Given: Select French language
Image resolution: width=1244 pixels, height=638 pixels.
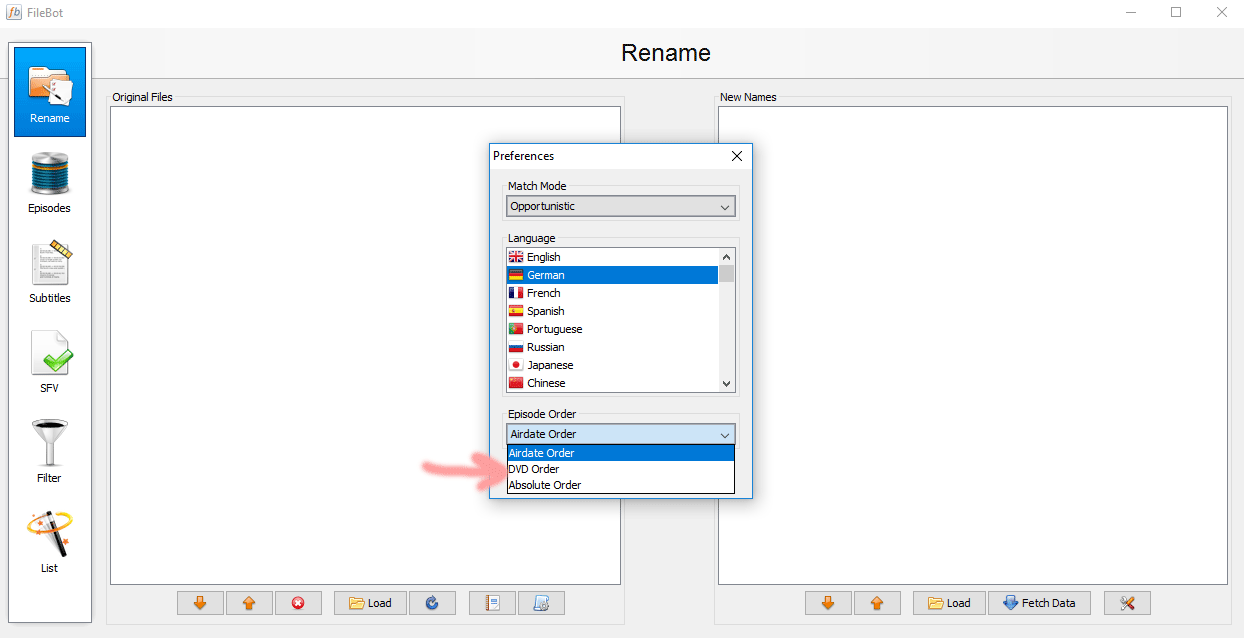Looking at the screenshot, I should click(x=612, y=293).
